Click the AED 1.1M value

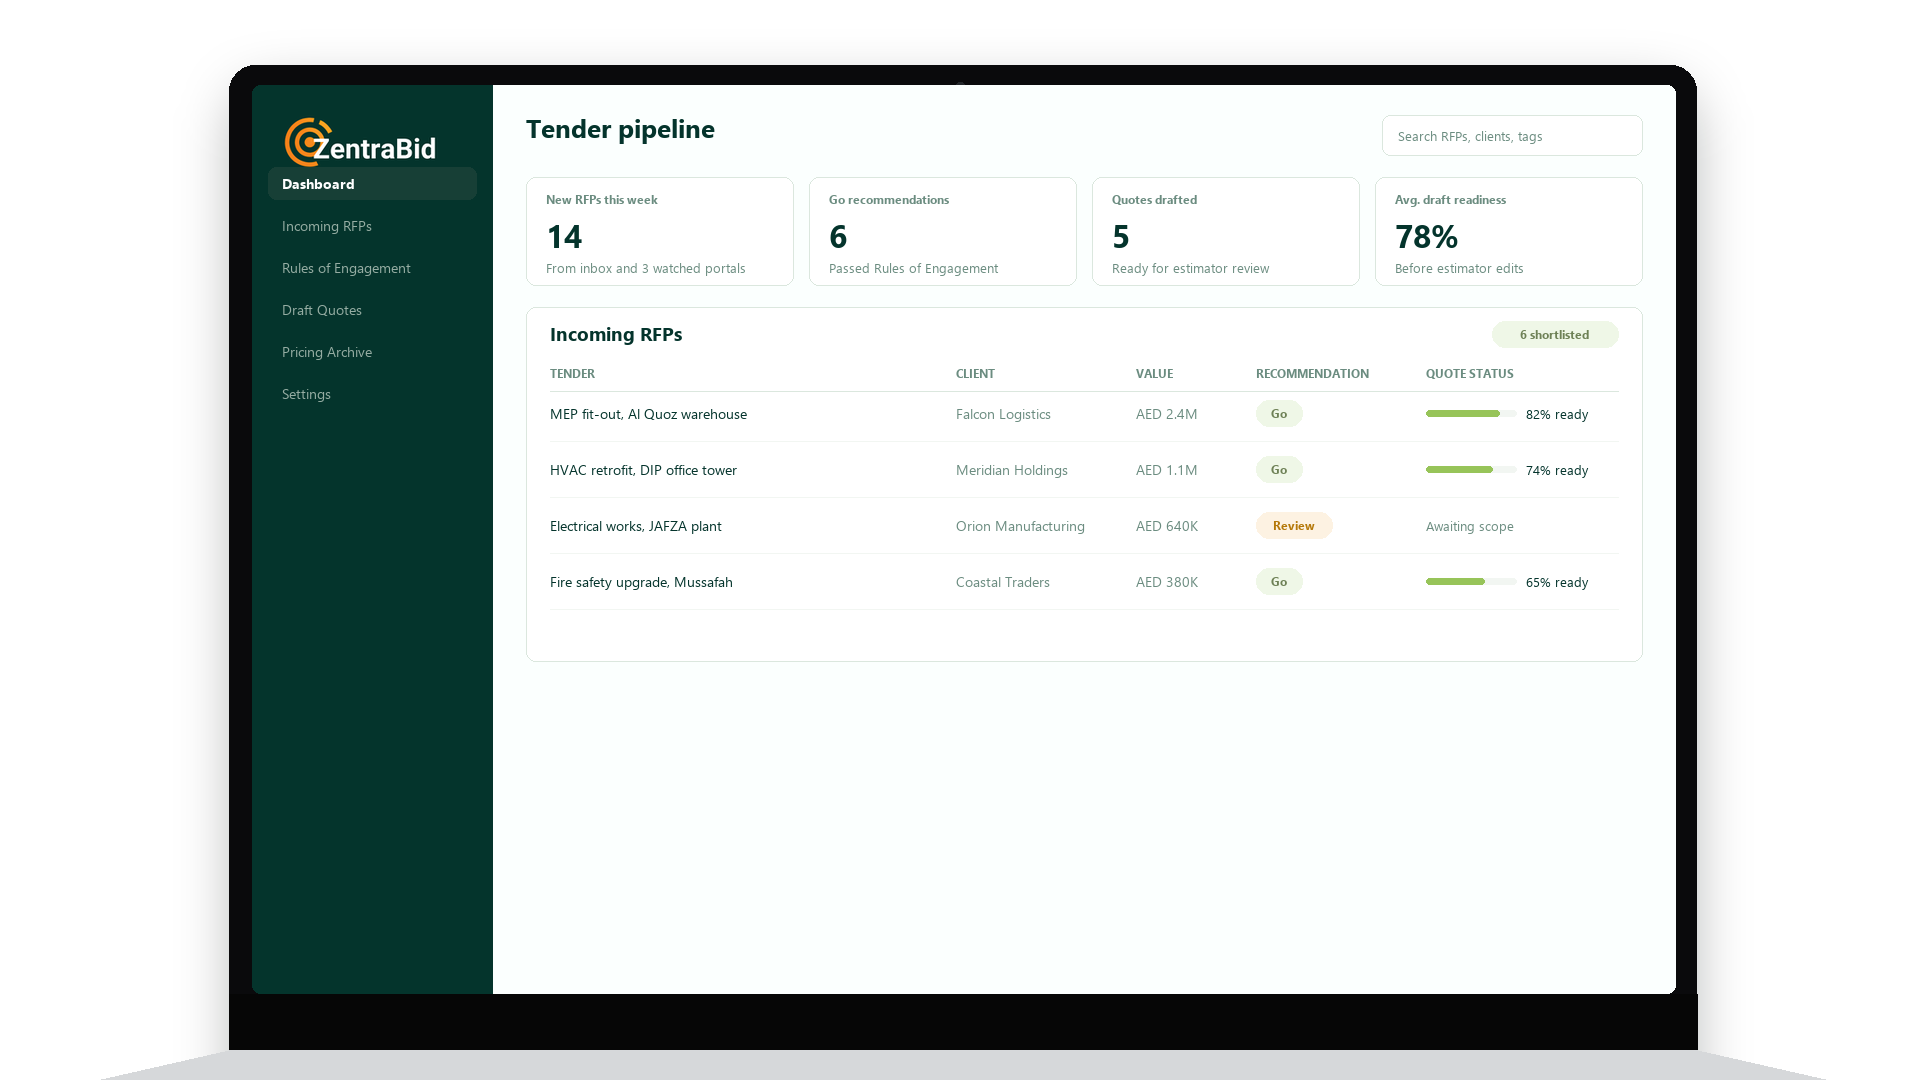1166,470
